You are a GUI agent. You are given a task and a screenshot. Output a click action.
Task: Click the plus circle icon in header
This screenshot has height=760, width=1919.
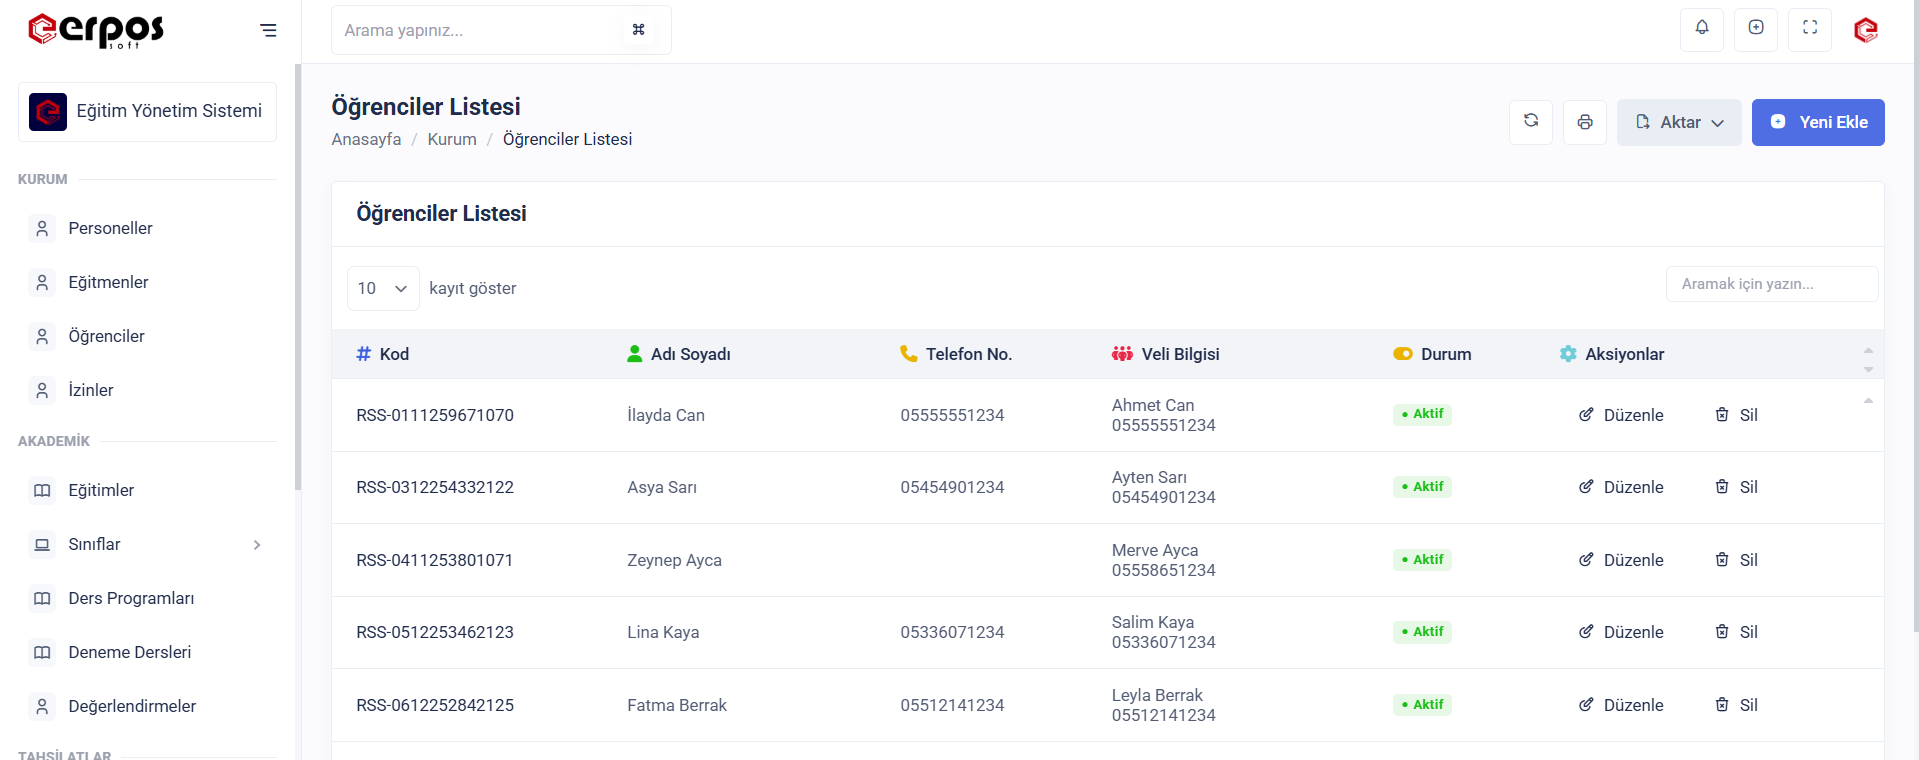coord(1755,29)
